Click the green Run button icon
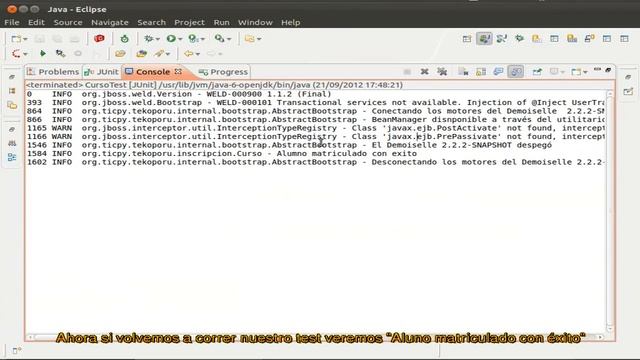The height and width of the screenshot is (360, 640). pyautogui.click(x=171, y=39)
